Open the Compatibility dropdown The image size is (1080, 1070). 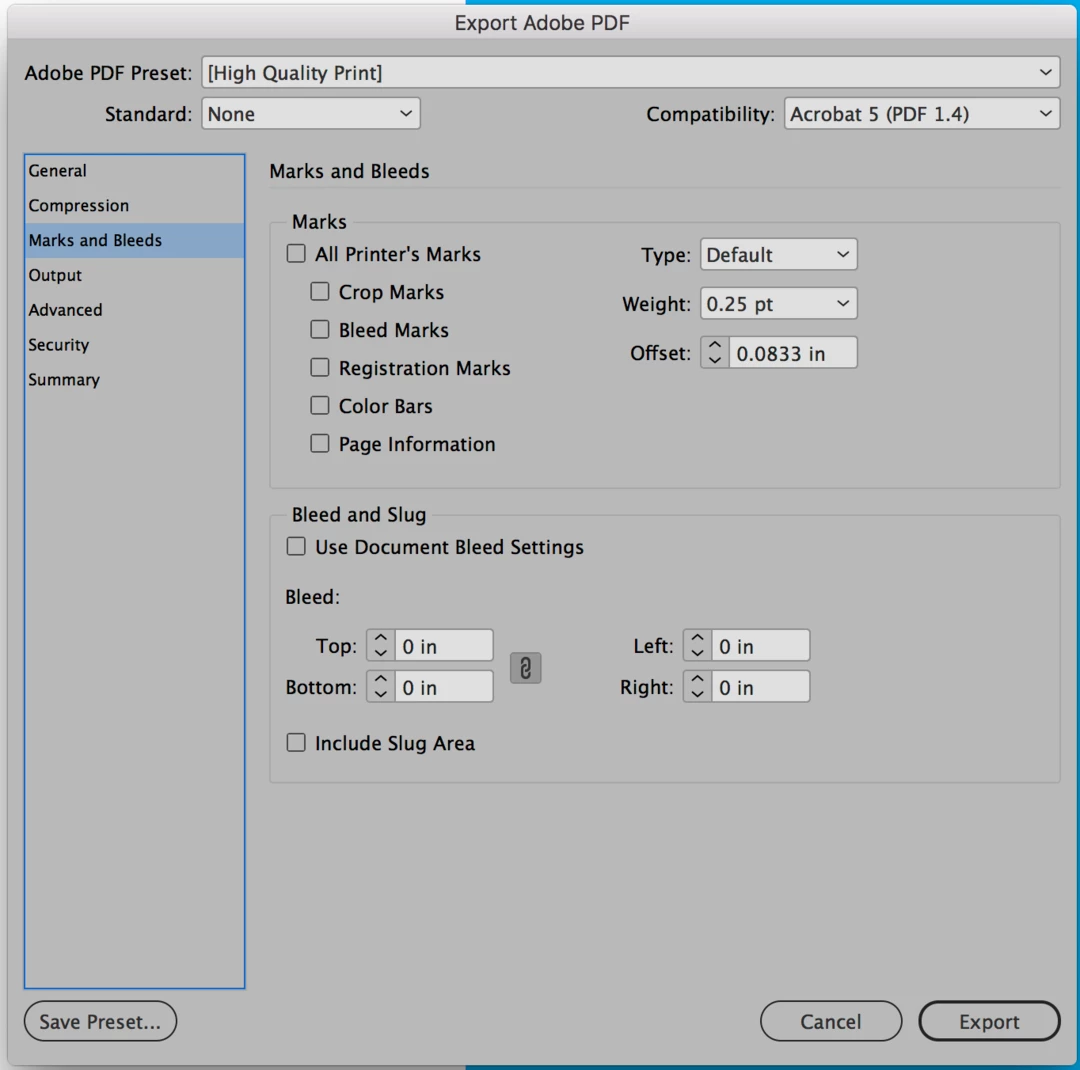[x=922, y=114]
